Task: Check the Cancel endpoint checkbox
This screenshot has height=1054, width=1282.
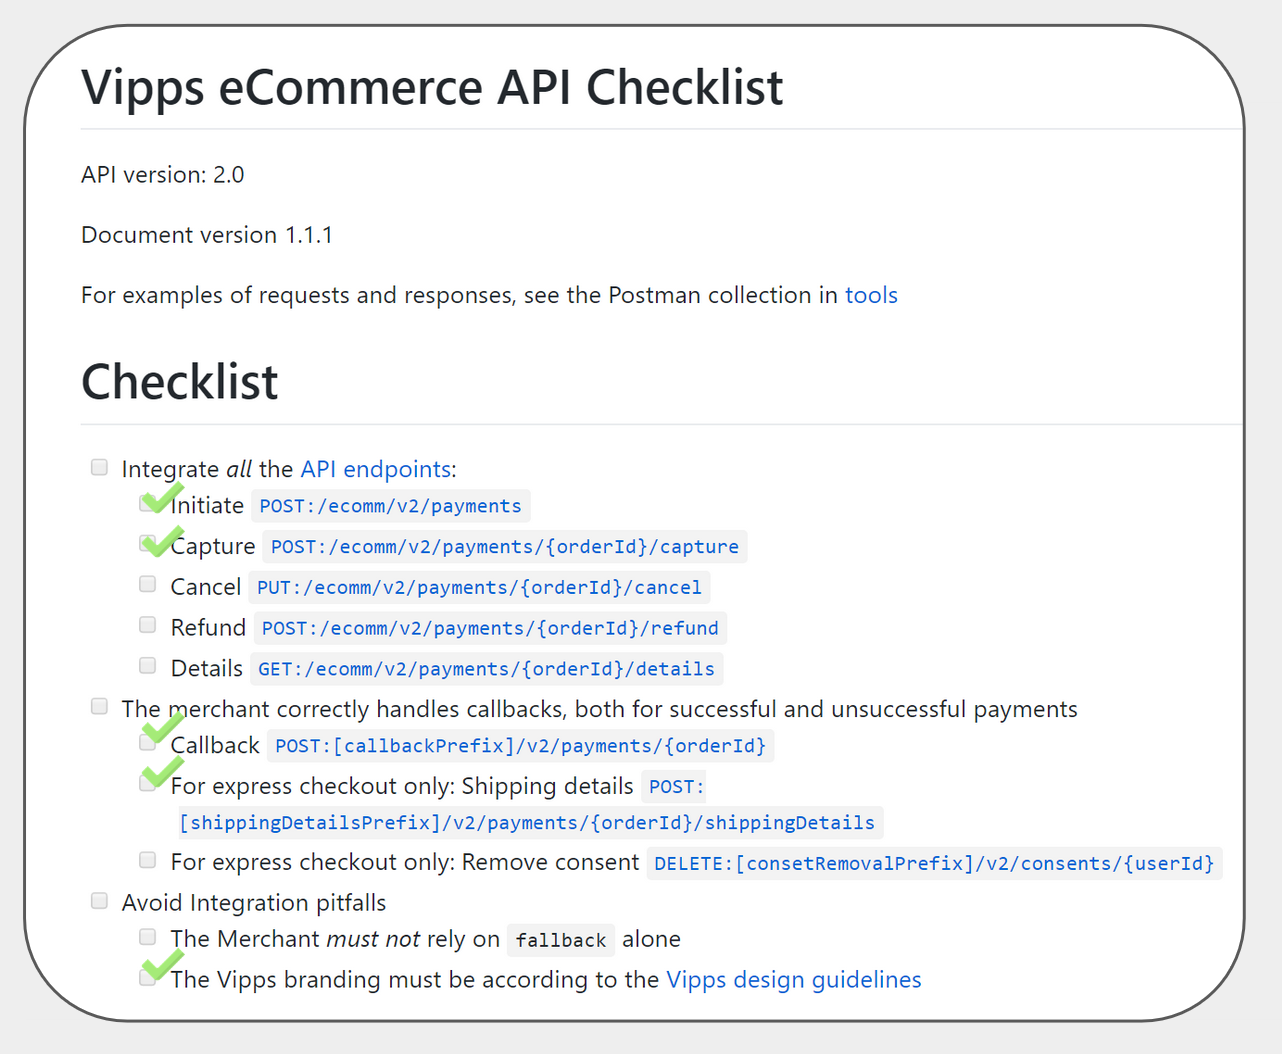Action: [148, 584]
